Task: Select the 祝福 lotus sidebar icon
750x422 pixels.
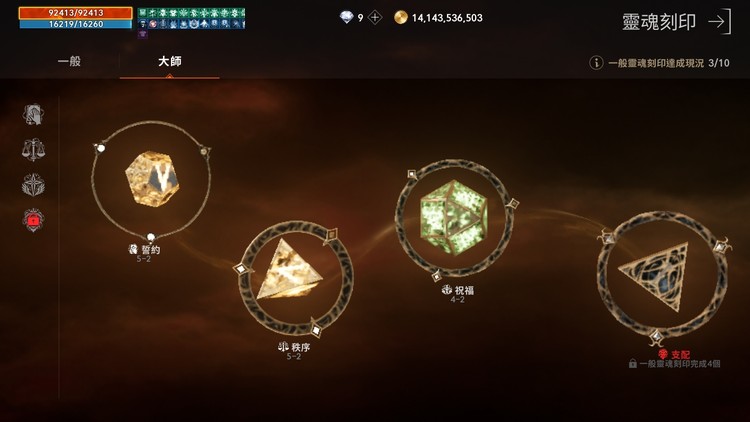Action: [33, 185]
